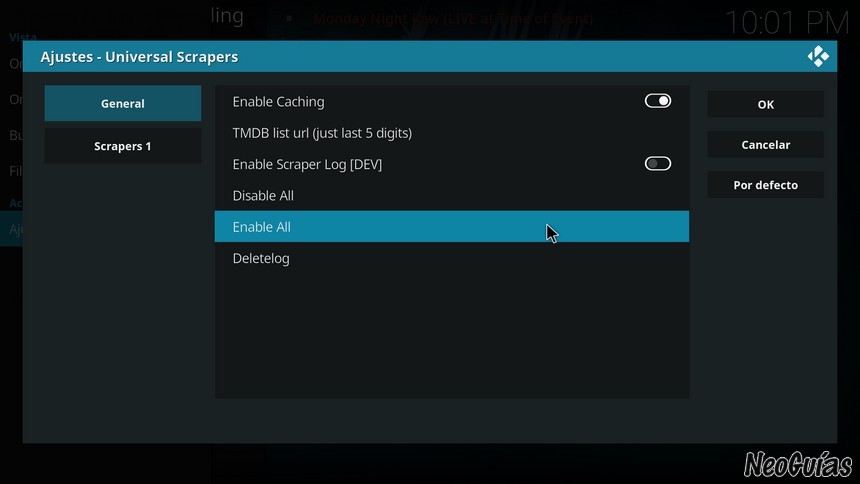This screenshot has height=484, width=860.
Task: Turn on the Enable Scraper Log [DEV] switch
Action: click(658, 164)
